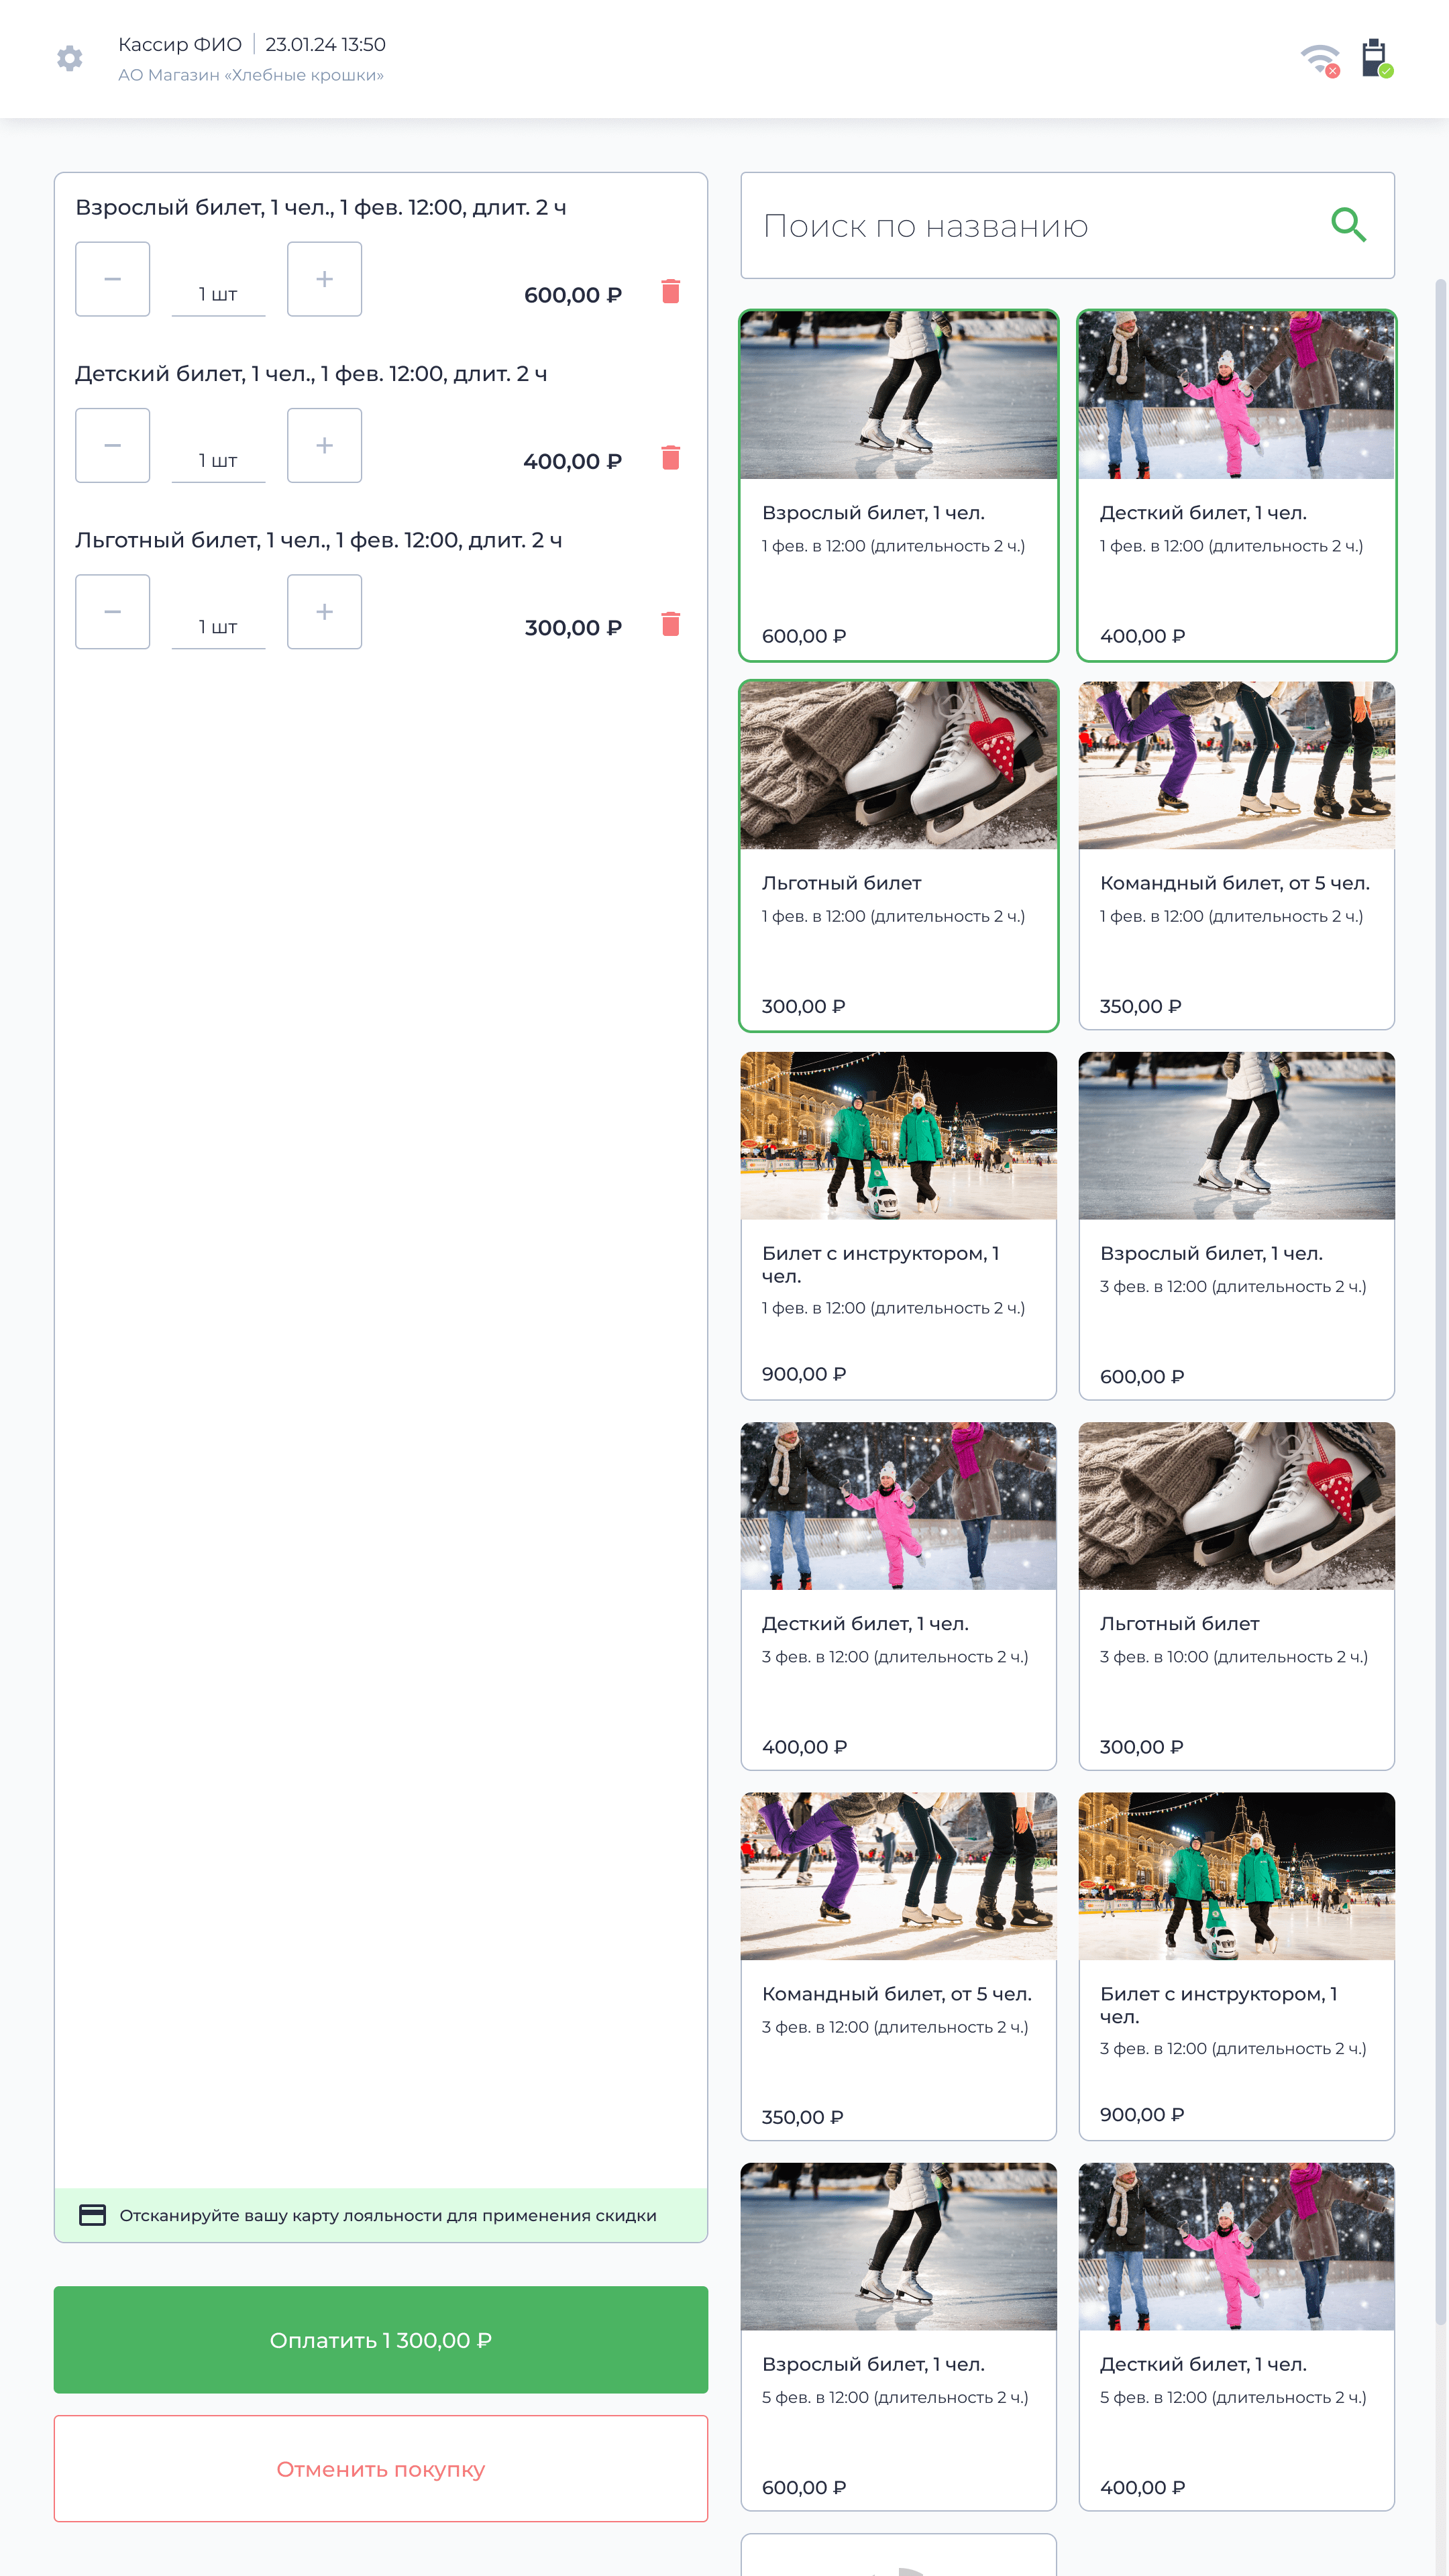This screenshot has width=1449, height=2576.
Task: Click cart title Взрослый билет, 1 чел., 1 фев.
Action: pos(321,207)
